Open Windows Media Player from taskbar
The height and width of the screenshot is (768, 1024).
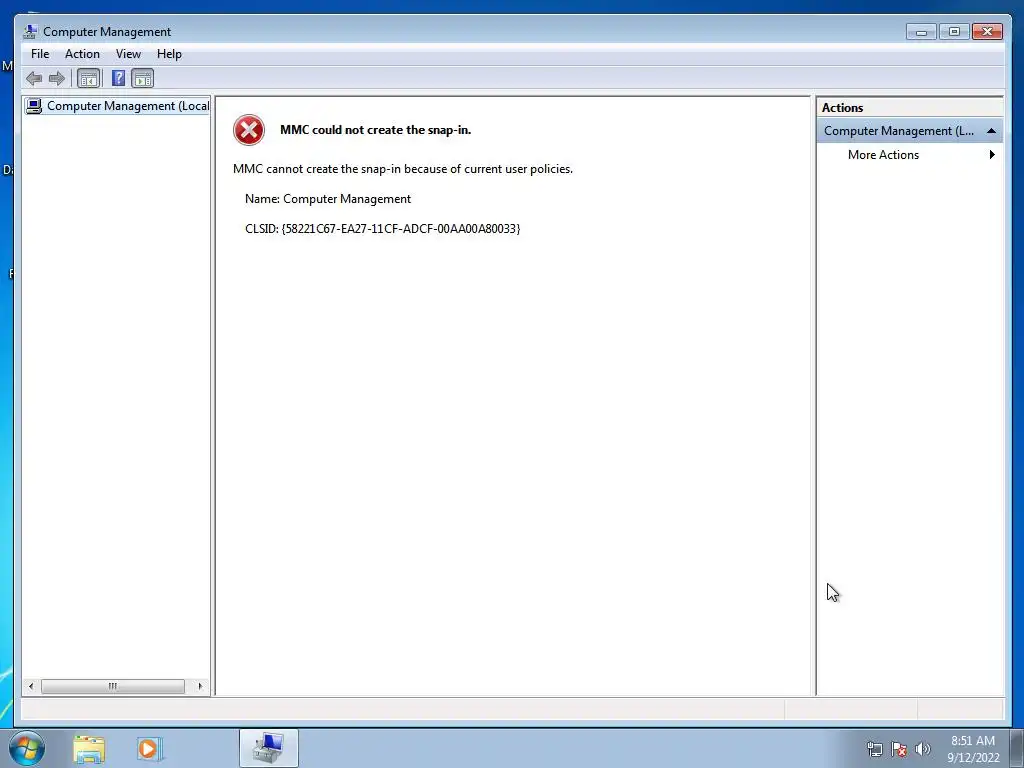click(x=149, y=749)
